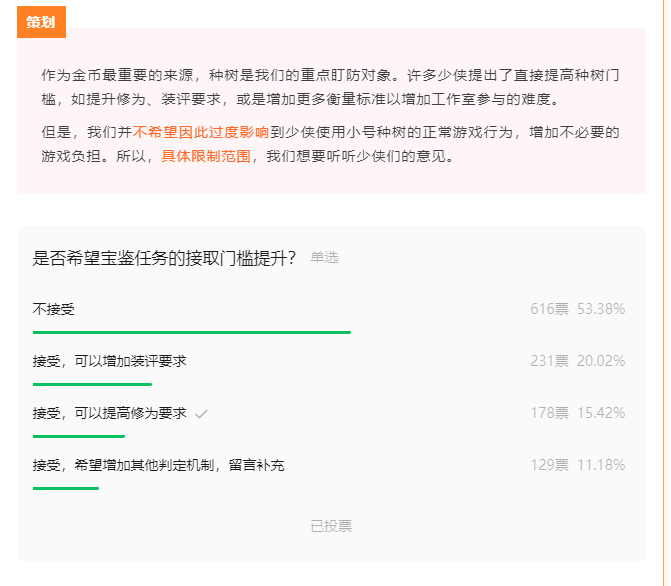Click checkmark icon beside 提高修为要求
This screenshot has height=586, width=671.
coord(202,414)
